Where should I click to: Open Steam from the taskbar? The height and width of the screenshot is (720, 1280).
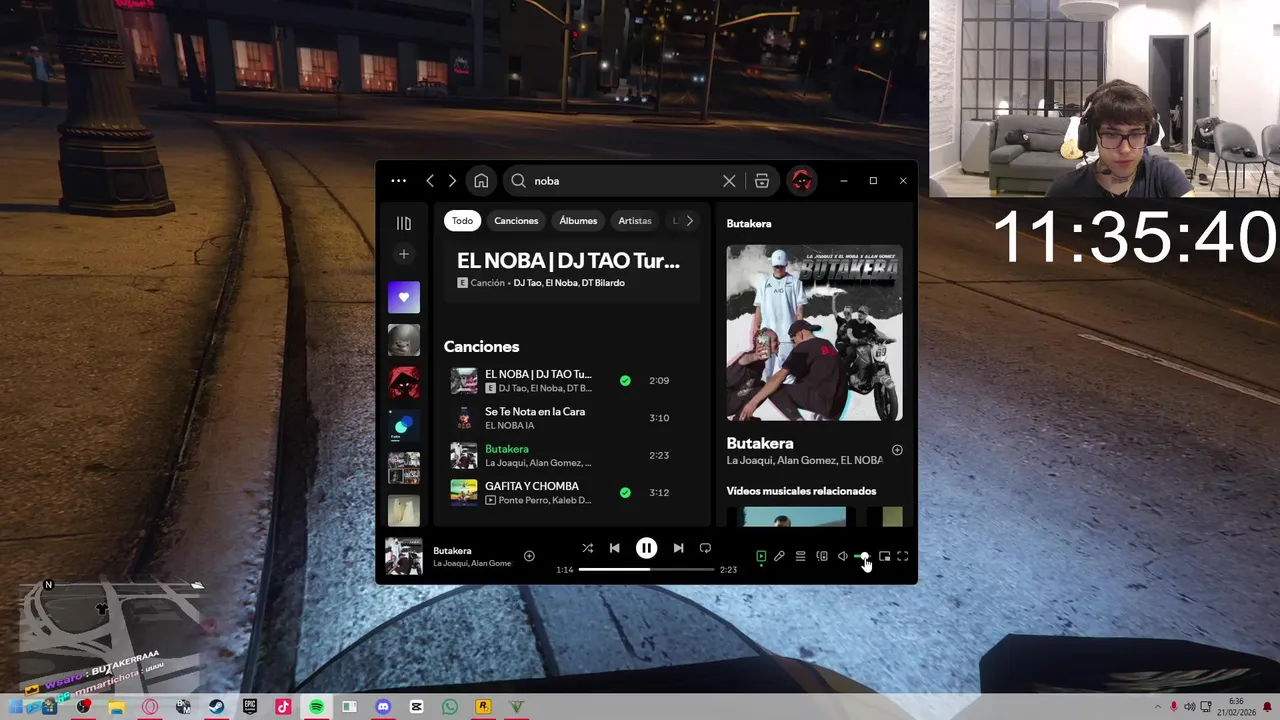point(216,707)
